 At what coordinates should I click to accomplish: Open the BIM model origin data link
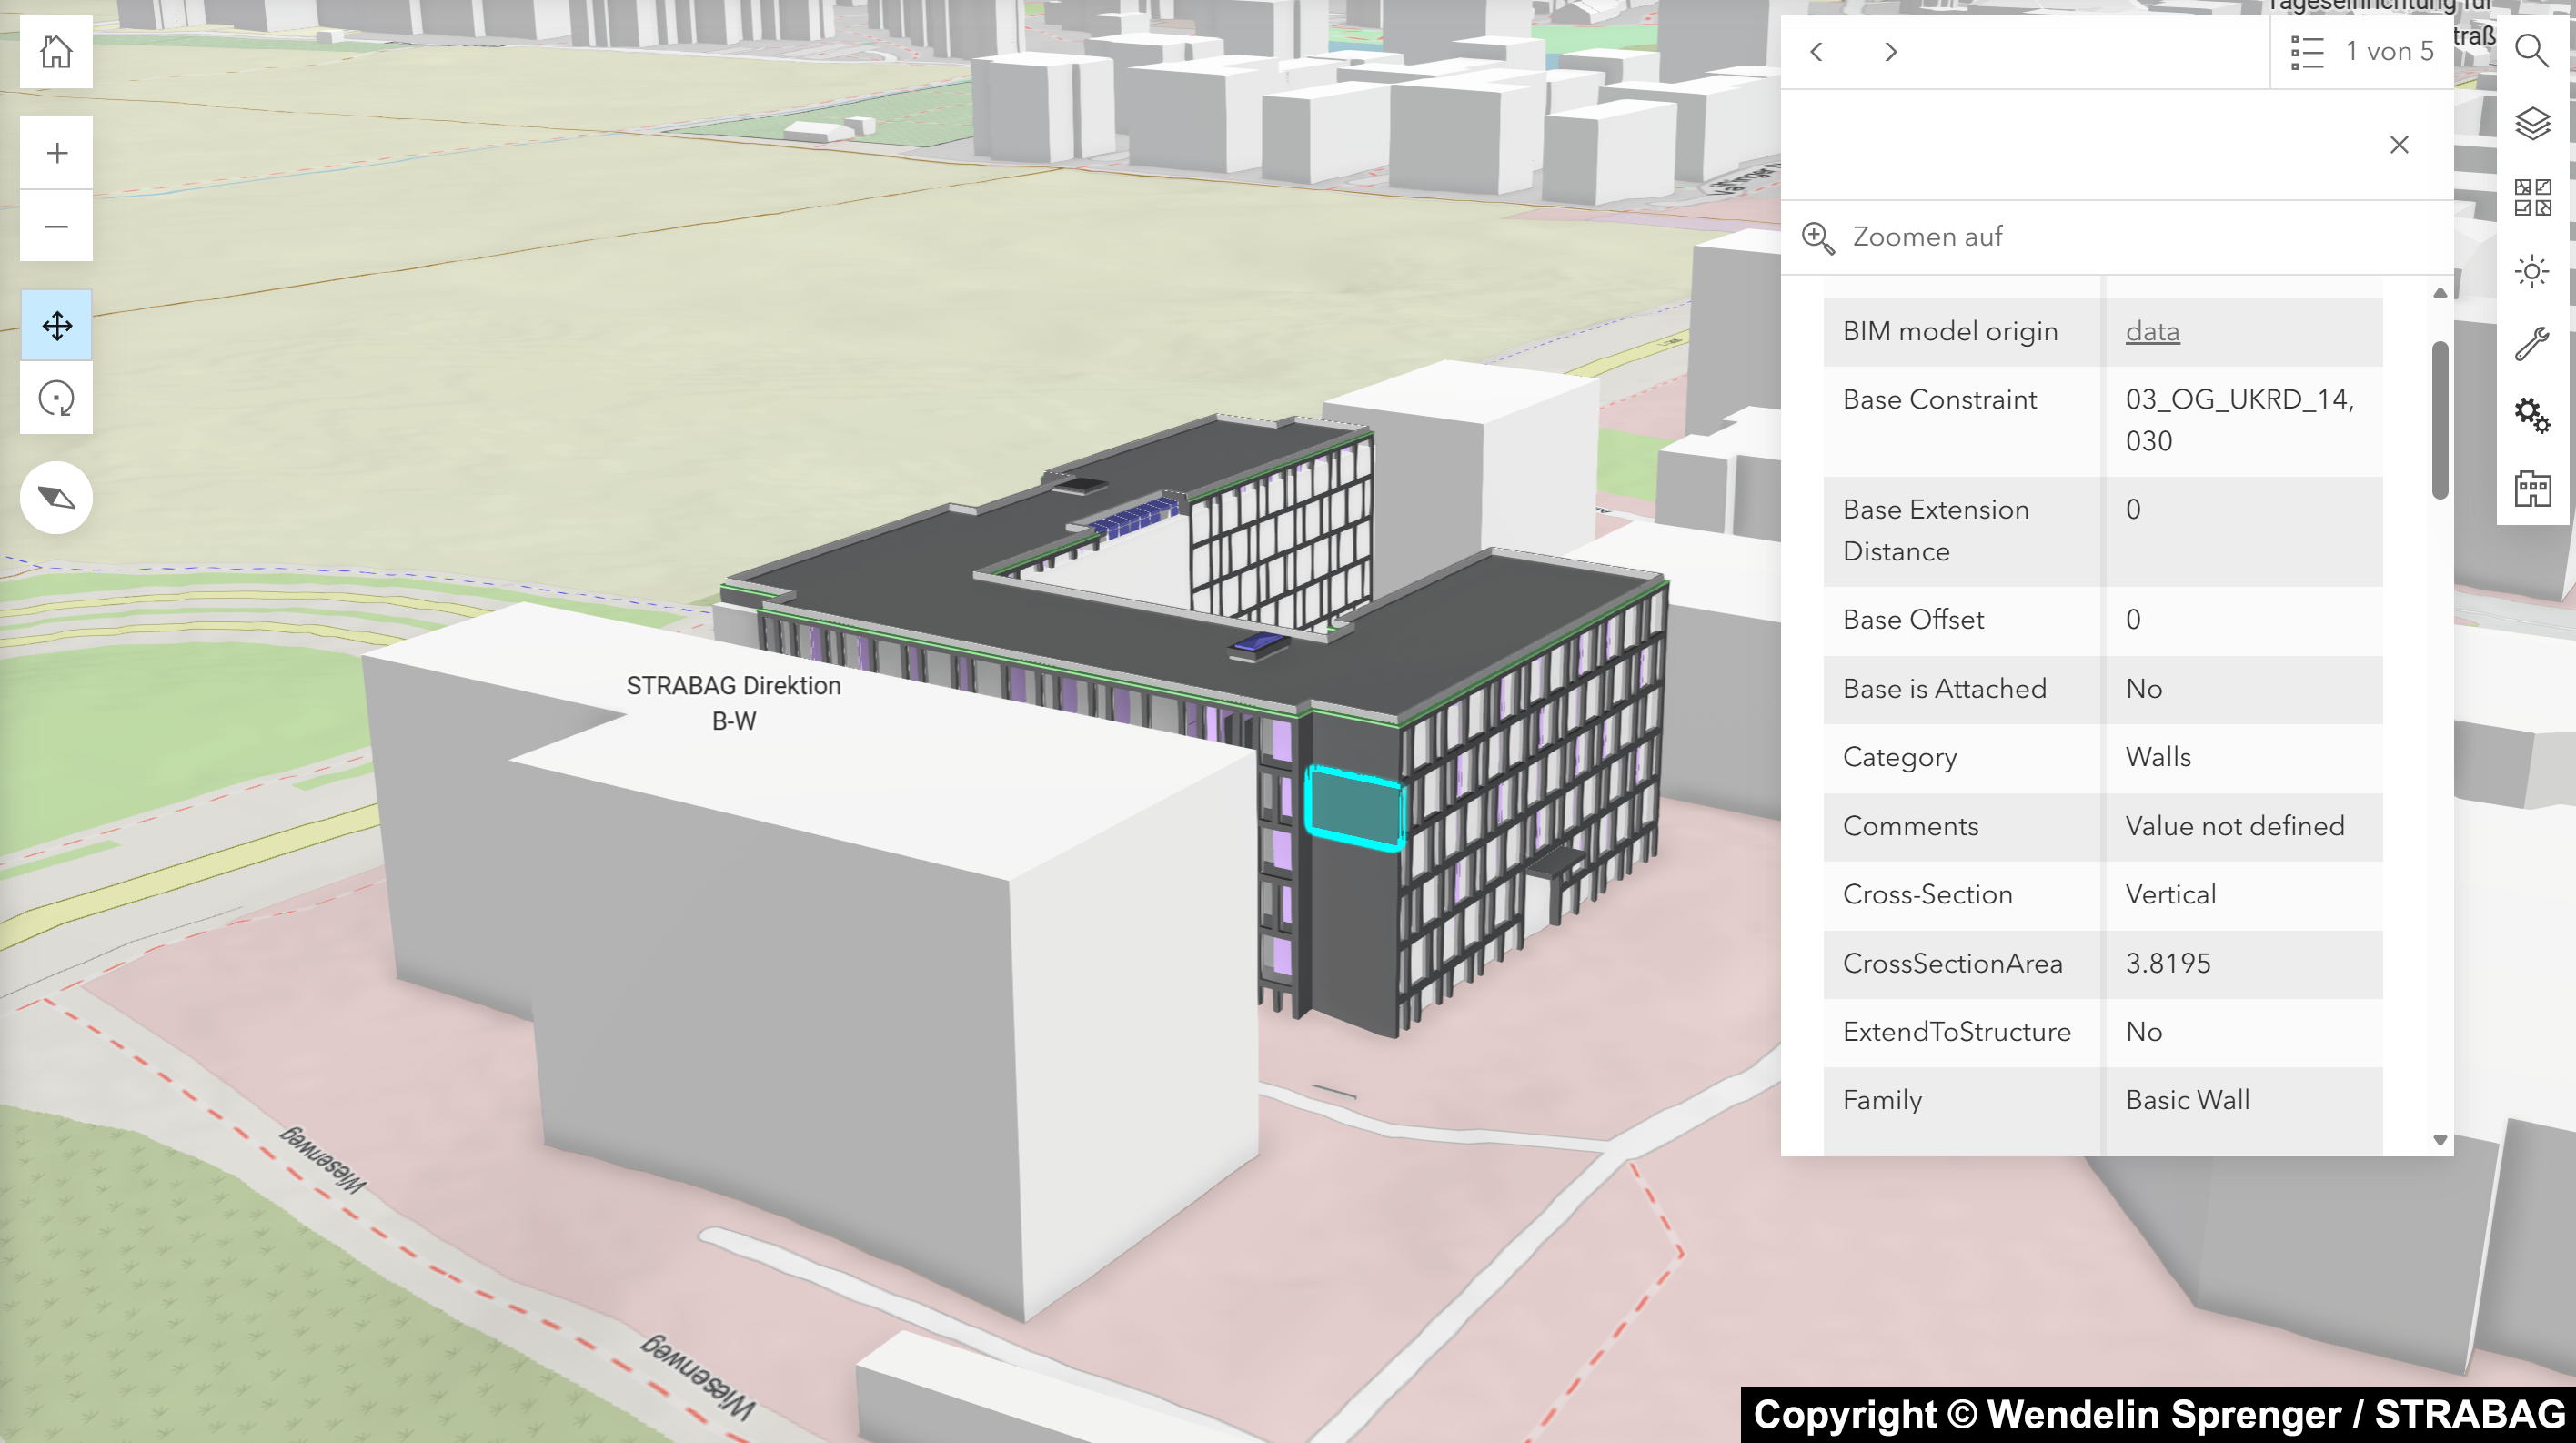tap(2152, 331)
